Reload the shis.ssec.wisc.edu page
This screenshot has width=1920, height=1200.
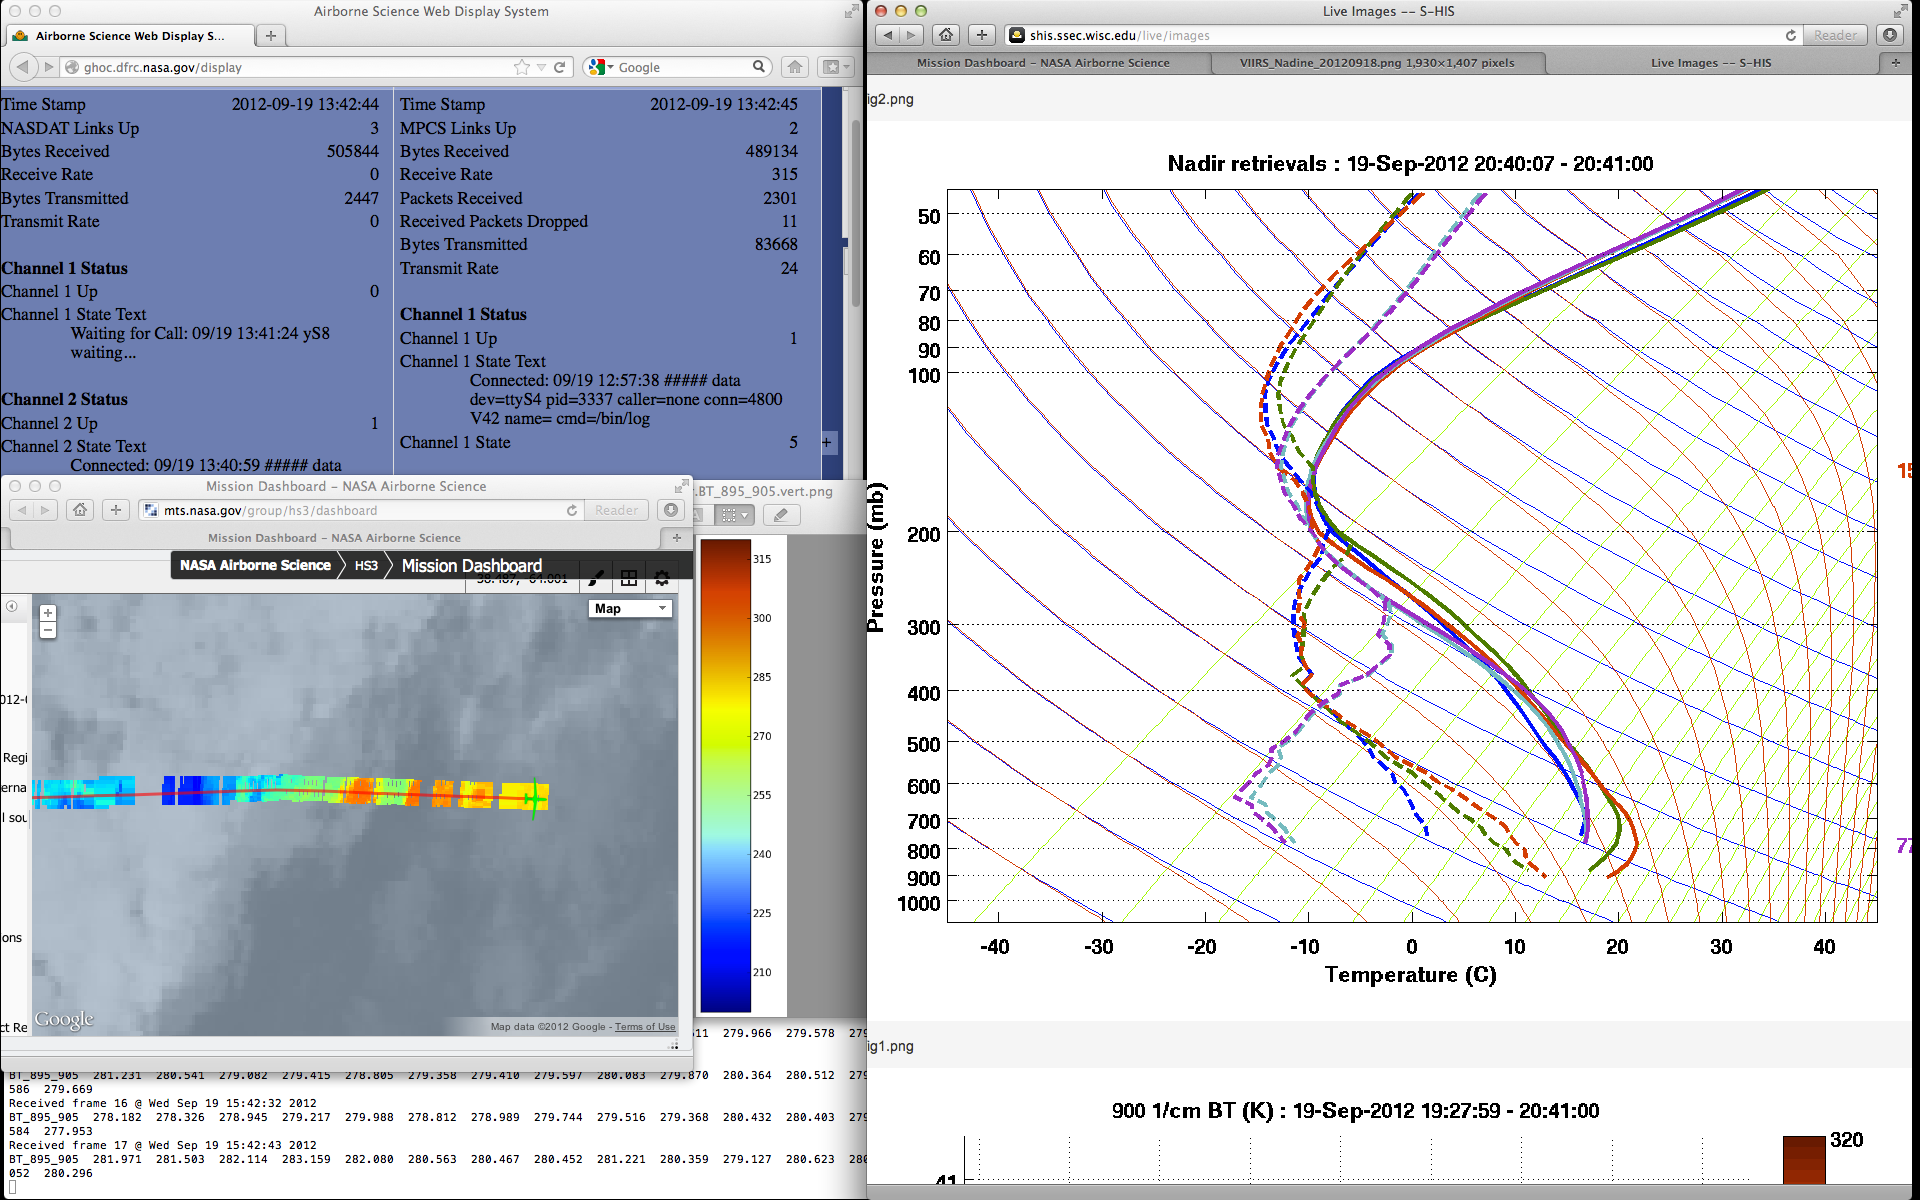click(1790, 35)
